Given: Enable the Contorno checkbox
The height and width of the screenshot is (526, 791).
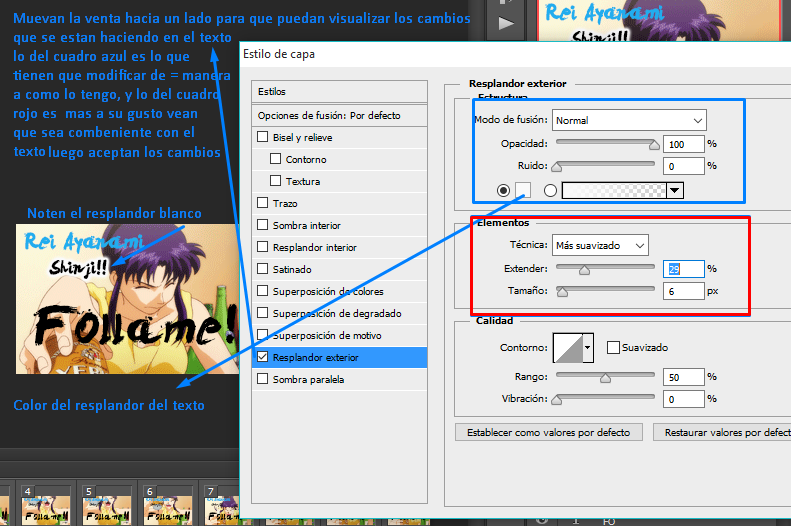Looking at the screenshot, I should click(x=275, y=159).
